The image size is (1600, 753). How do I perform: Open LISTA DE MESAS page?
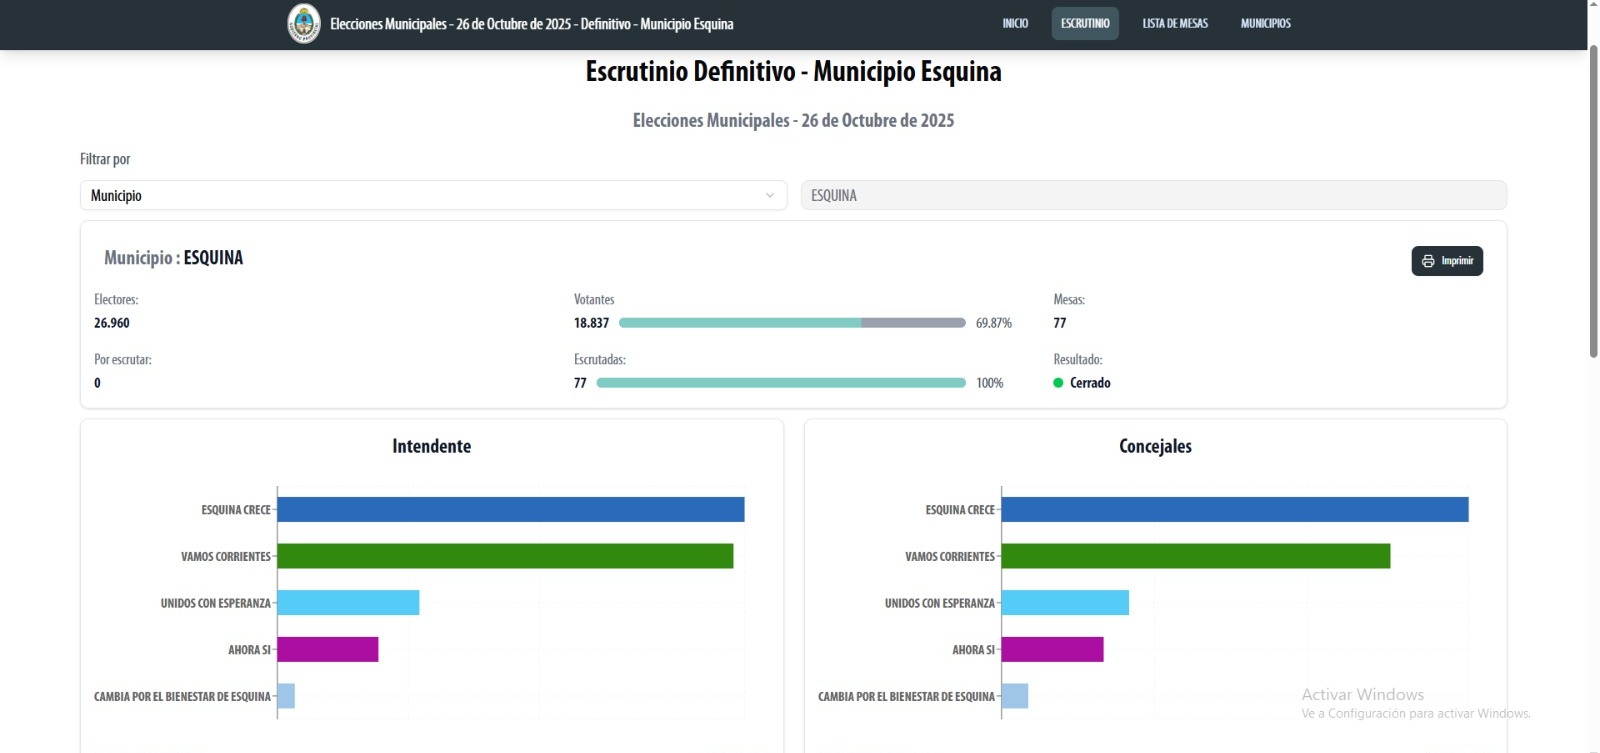coord(1175,24)
